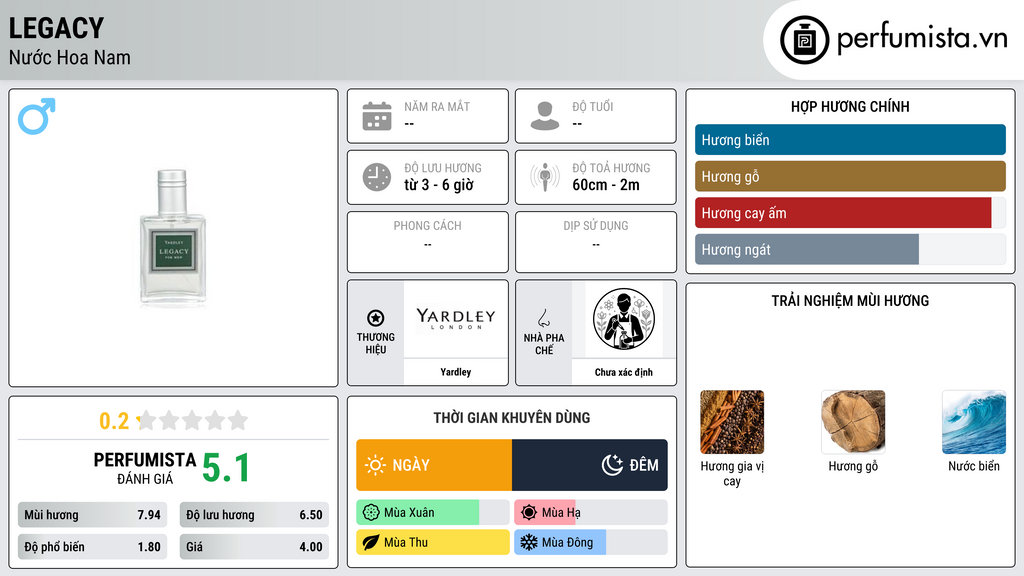Click the person icon beside Độ tuổi

[545, 116]
